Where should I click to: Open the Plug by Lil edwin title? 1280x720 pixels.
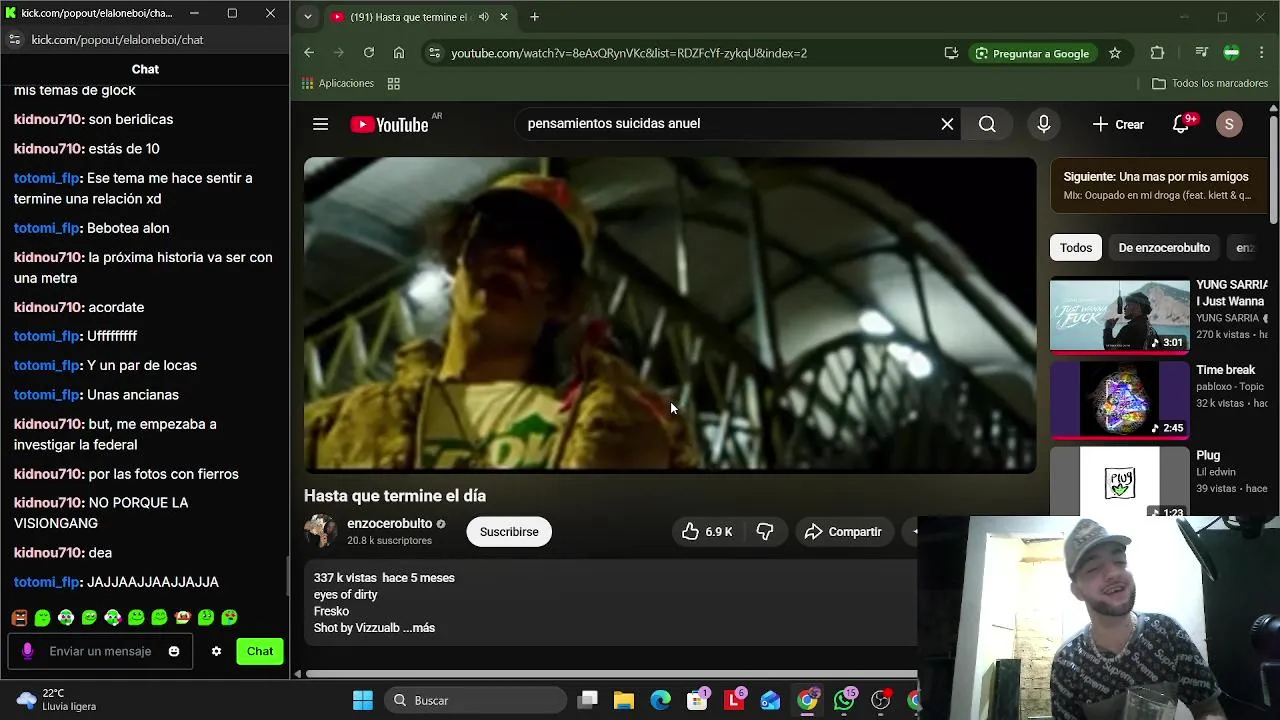point(1208,455)
